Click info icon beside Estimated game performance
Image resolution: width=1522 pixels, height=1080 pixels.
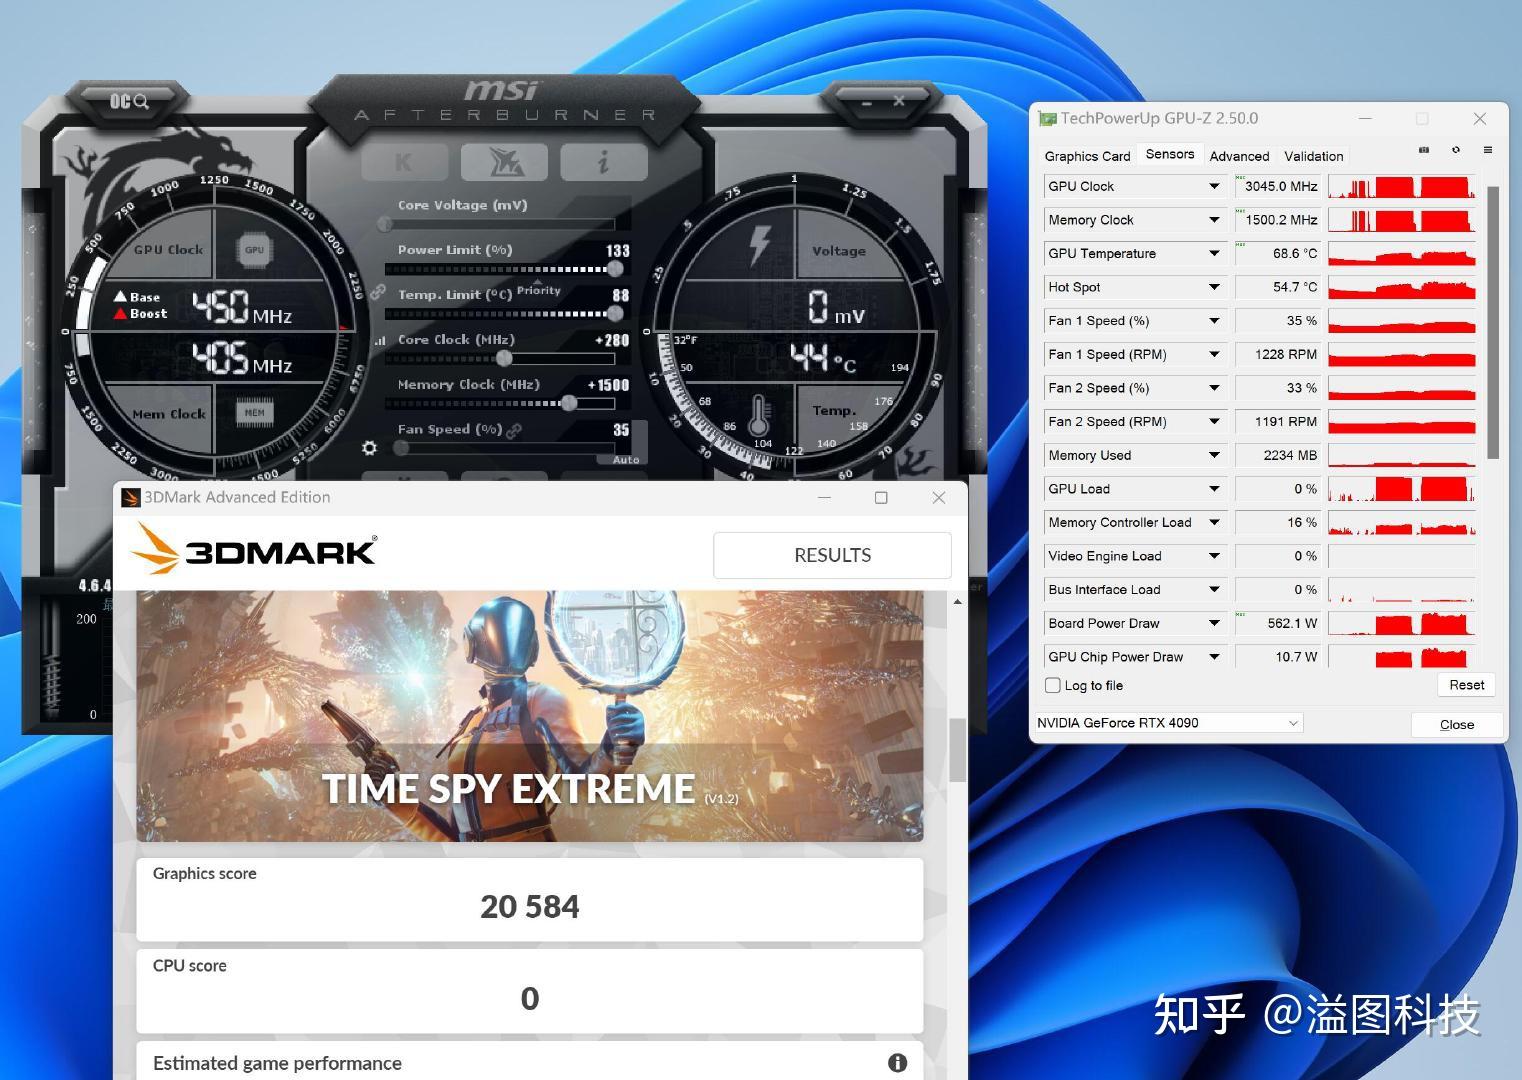(x=897, y=1063)
